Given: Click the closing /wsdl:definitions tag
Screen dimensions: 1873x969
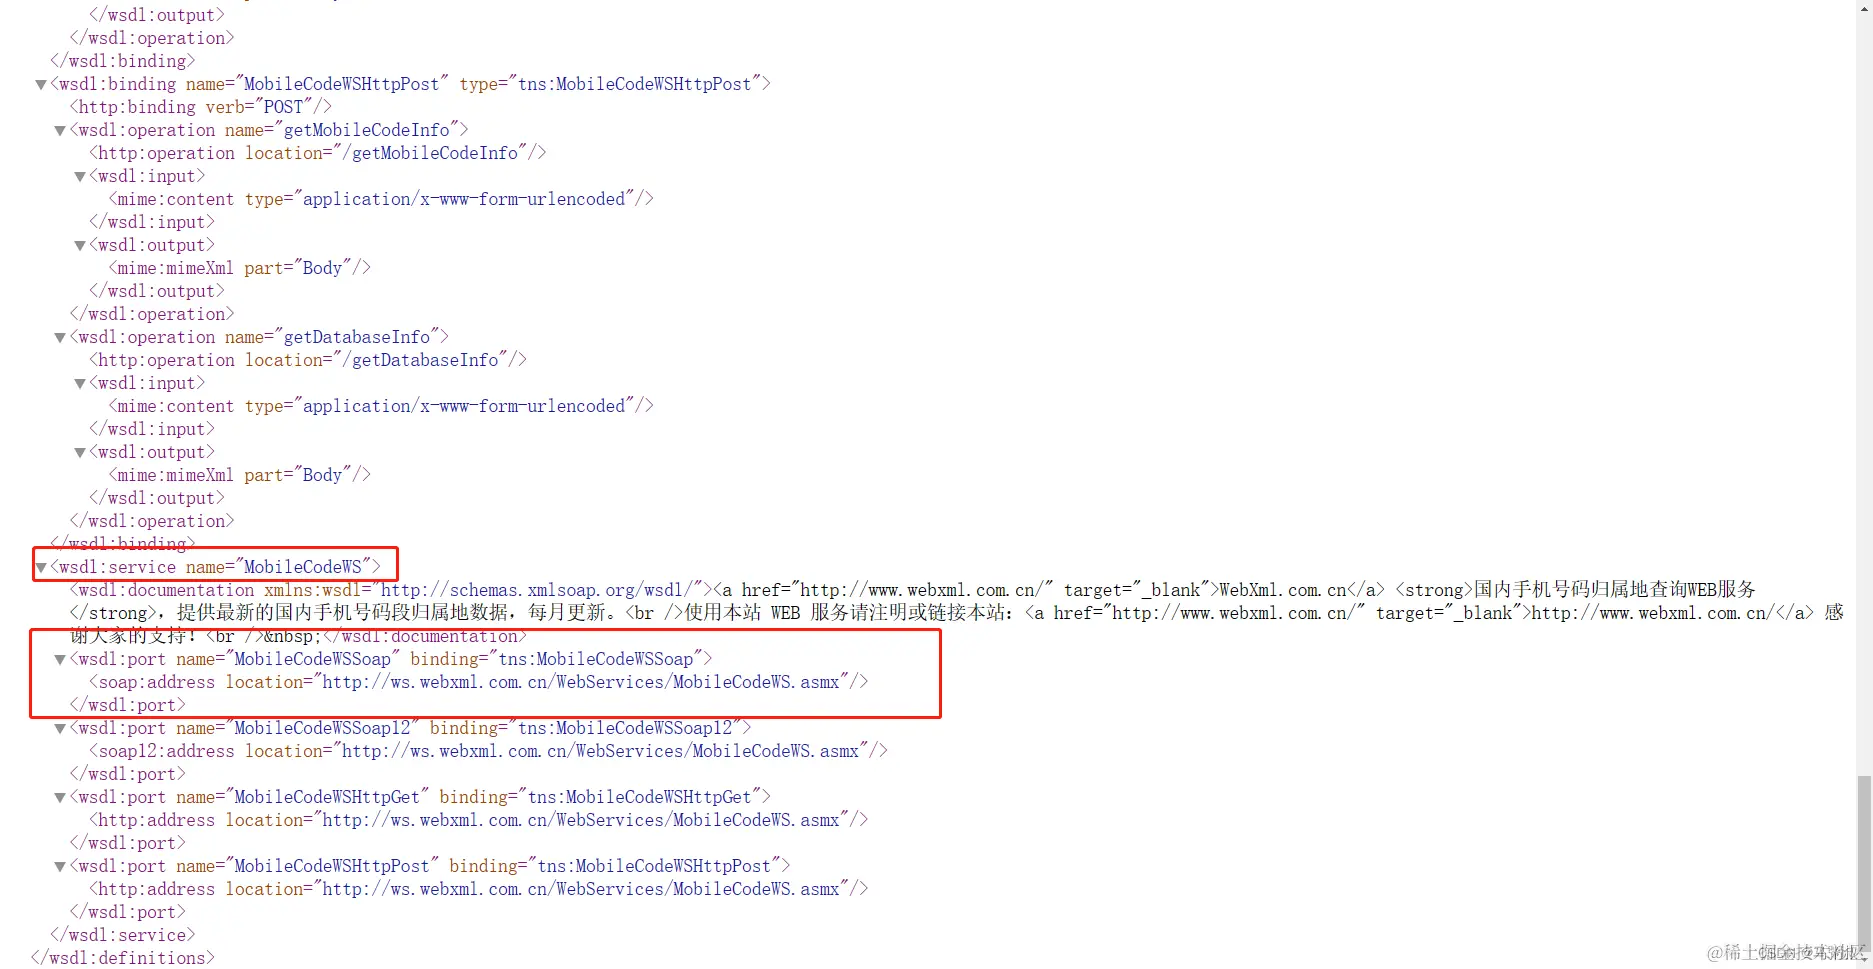Looking at the screenshot, I should coord(123,958).
